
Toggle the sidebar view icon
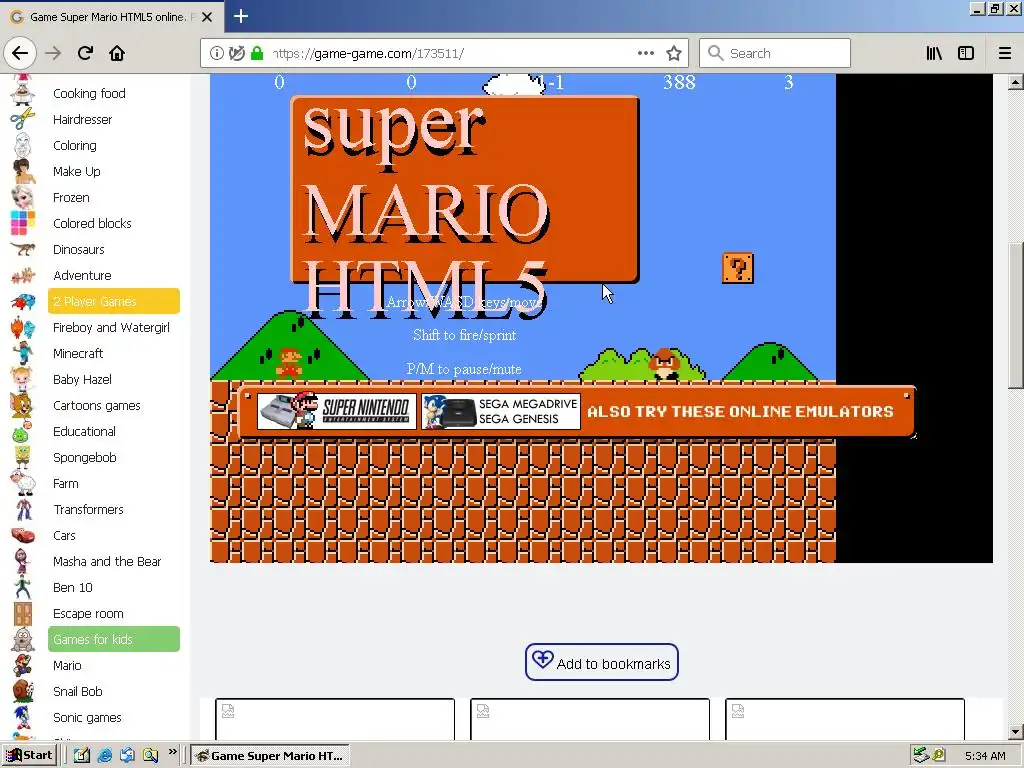click(966, 53)
